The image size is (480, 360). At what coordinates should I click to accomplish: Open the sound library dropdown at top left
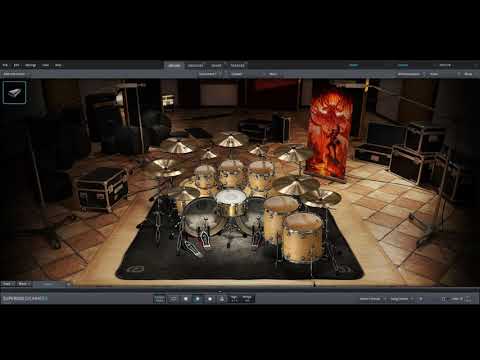[x=14, y=74]
